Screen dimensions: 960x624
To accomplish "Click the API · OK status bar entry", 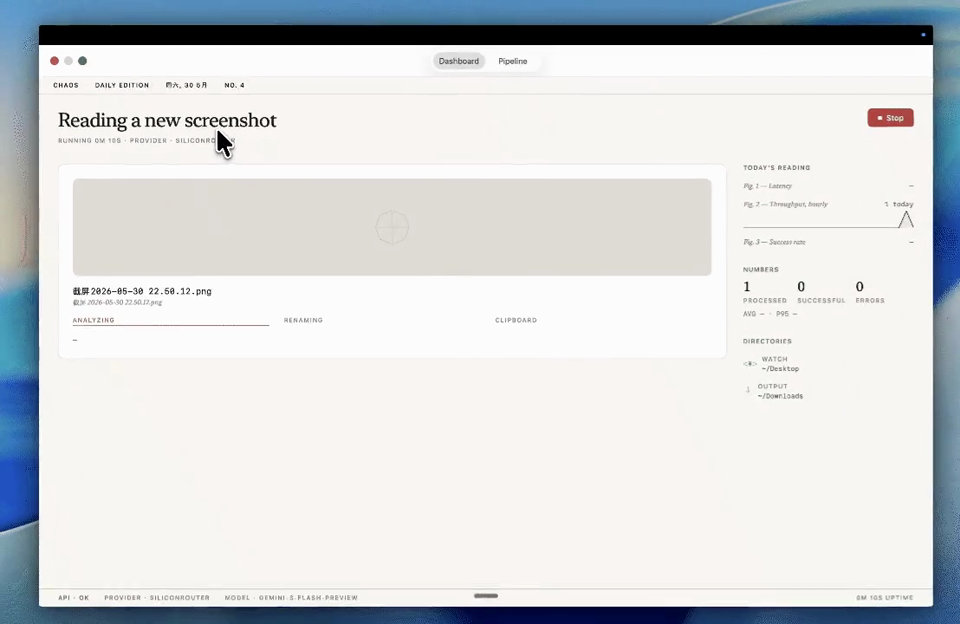I will tap(73, 598).
